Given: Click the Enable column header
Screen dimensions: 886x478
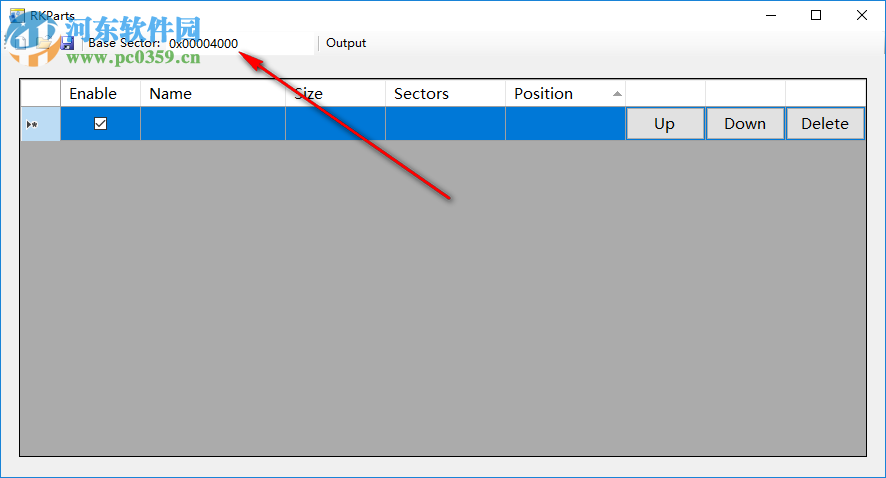Looking at the screenshot, I should tap(100, 94).
